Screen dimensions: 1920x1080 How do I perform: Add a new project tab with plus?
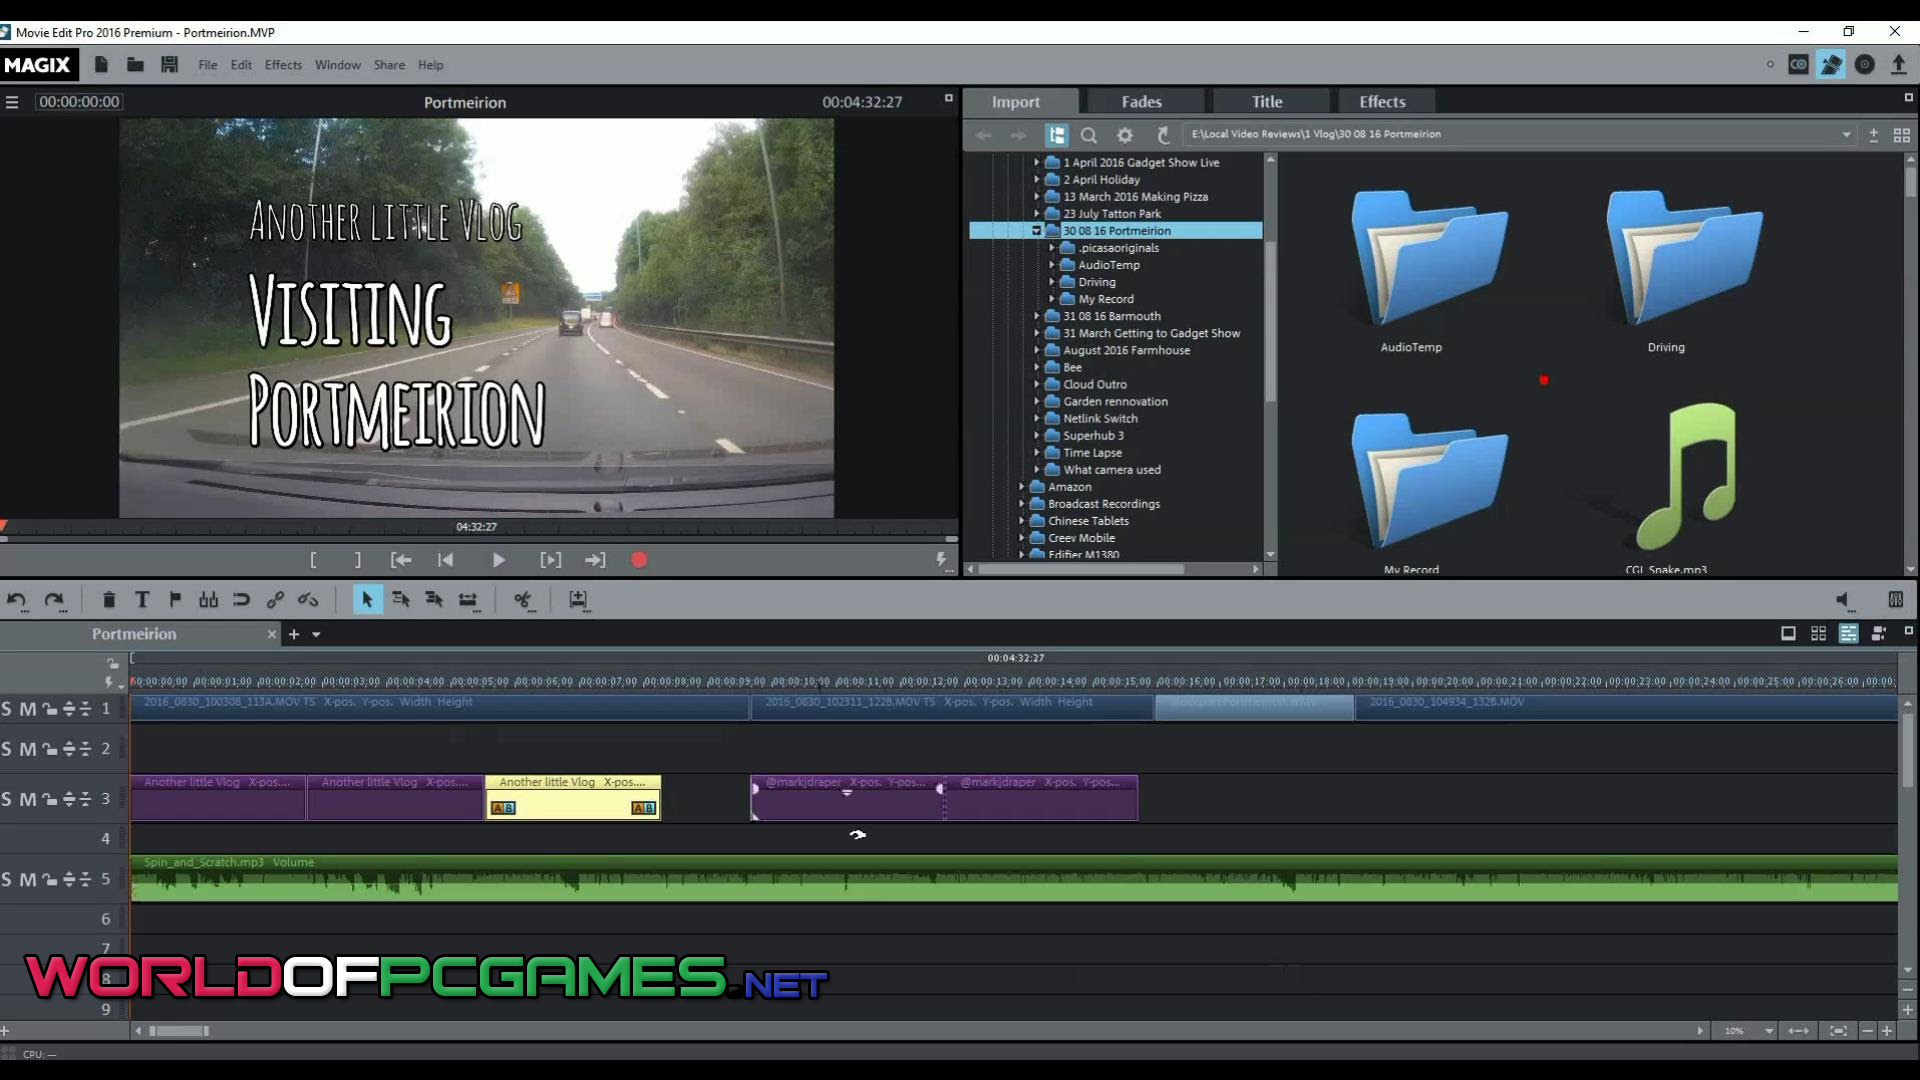pyautogui.click(x=294, y=634)
